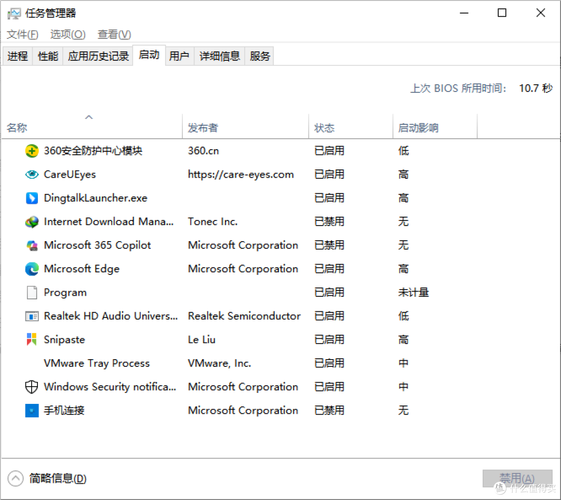This screenshot has width=561, height=500.
Task: Click the 简略信息(D) label
Action: tap(58, 478)
